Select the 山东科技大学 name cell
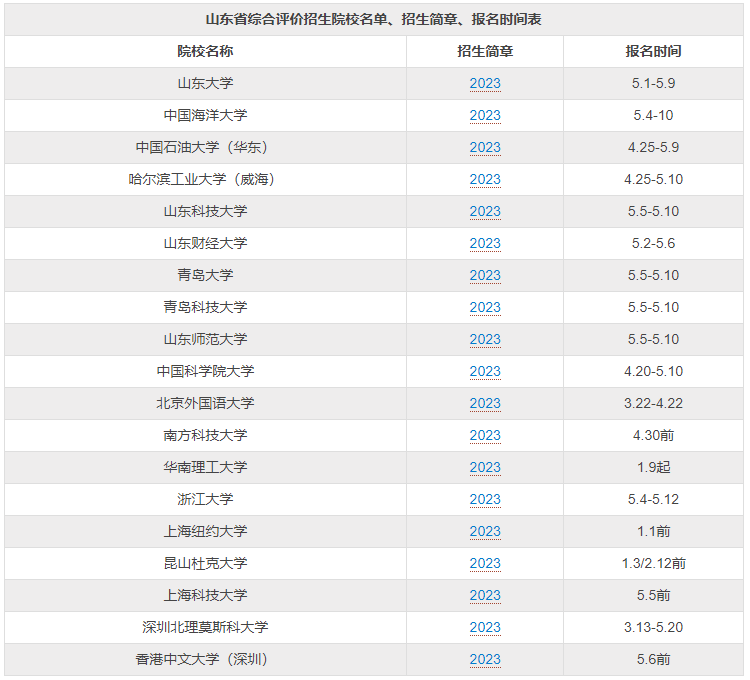 point(206,211)
